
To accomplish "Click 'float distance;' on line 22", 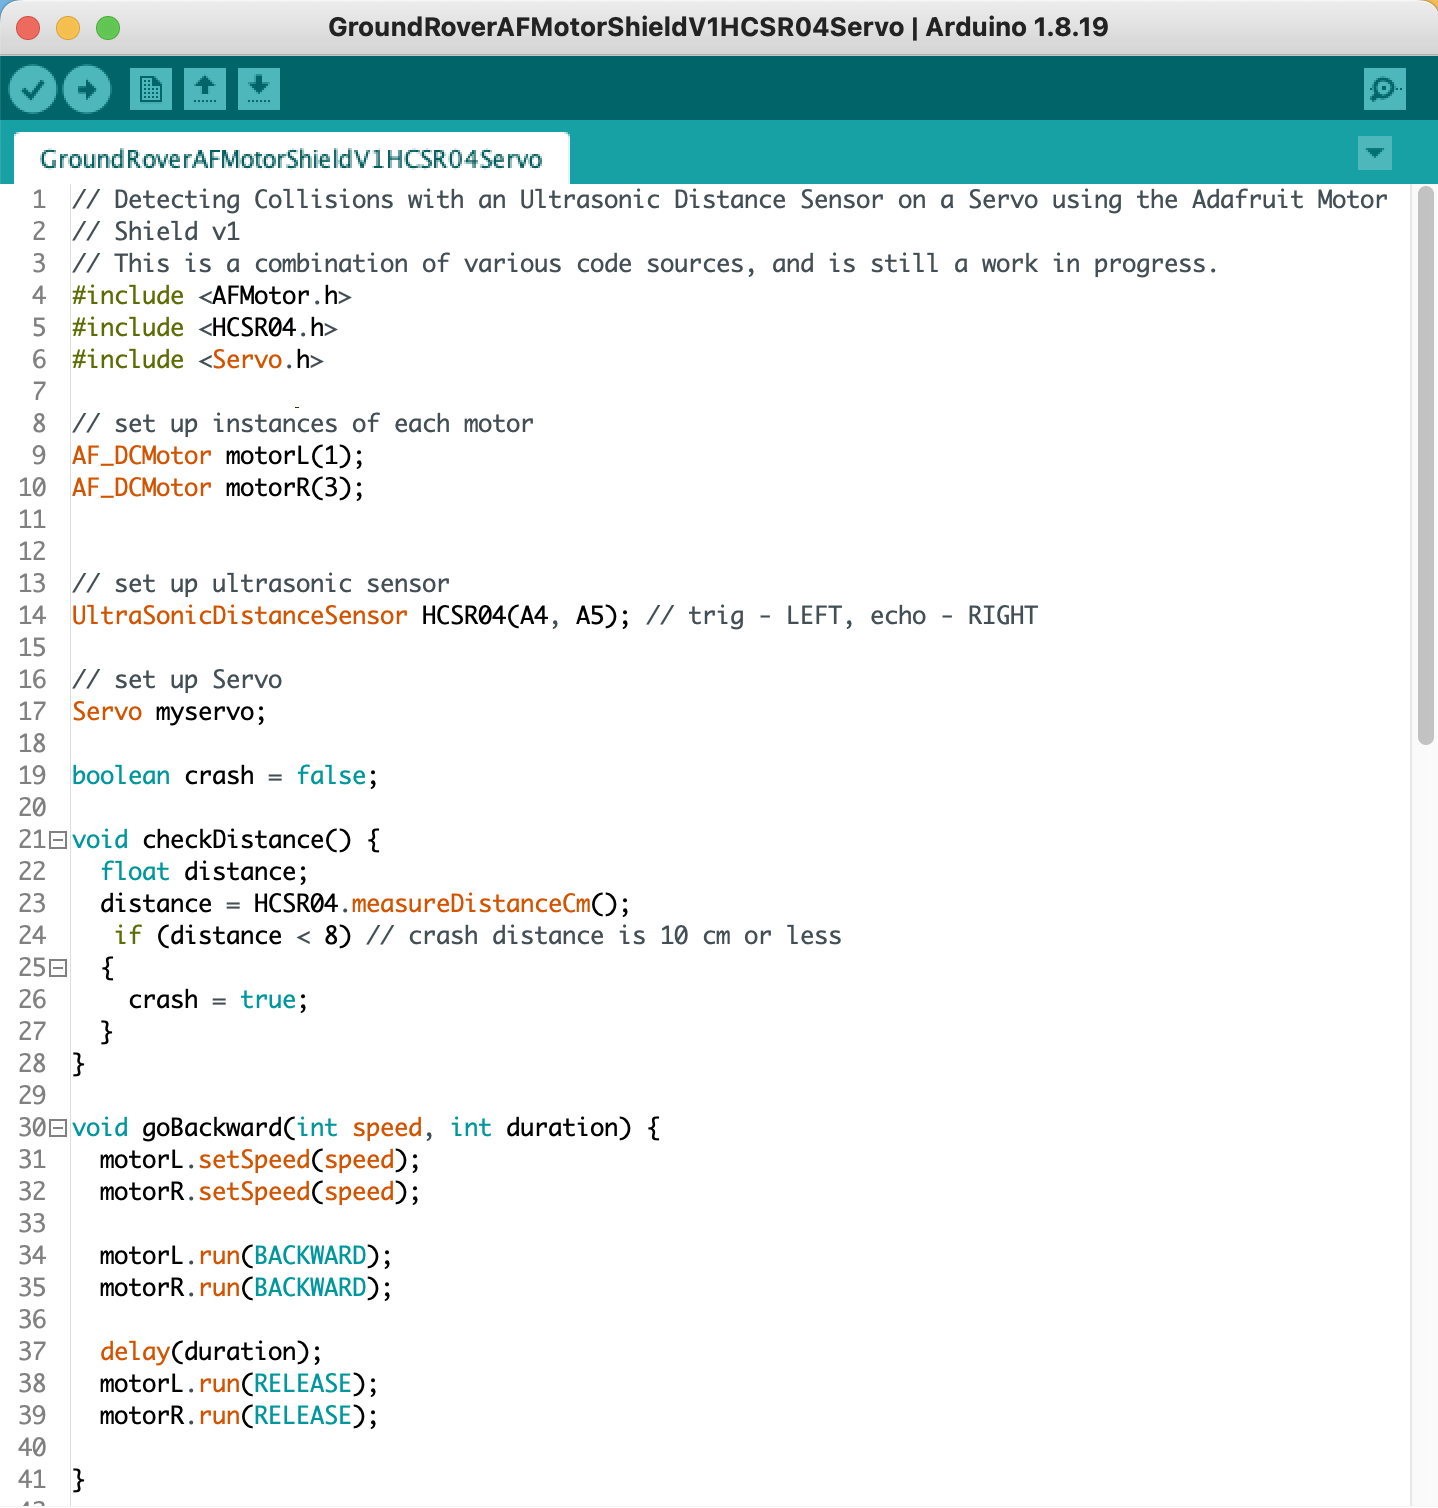I will (204, 872).
